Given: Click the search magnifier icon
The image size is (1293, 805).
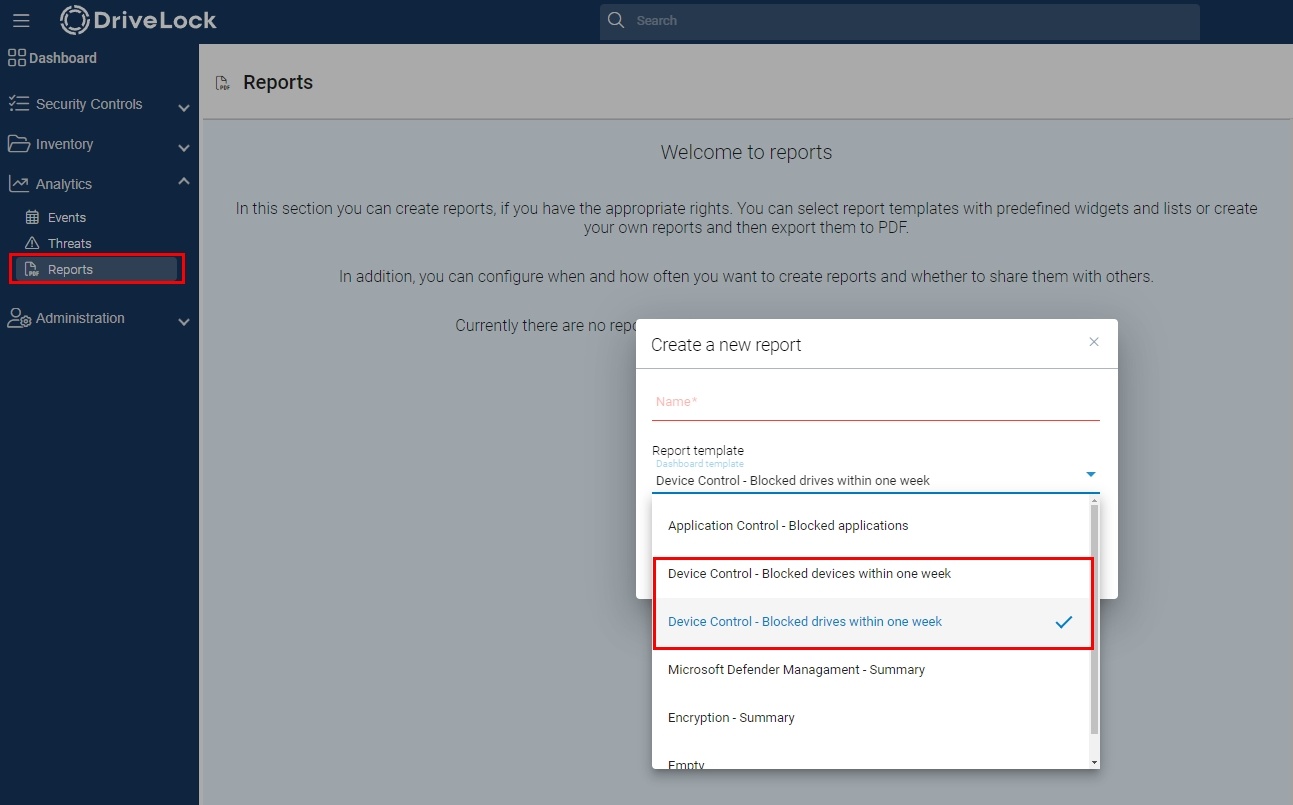Looking at the screenshot, I should [616, 20].
